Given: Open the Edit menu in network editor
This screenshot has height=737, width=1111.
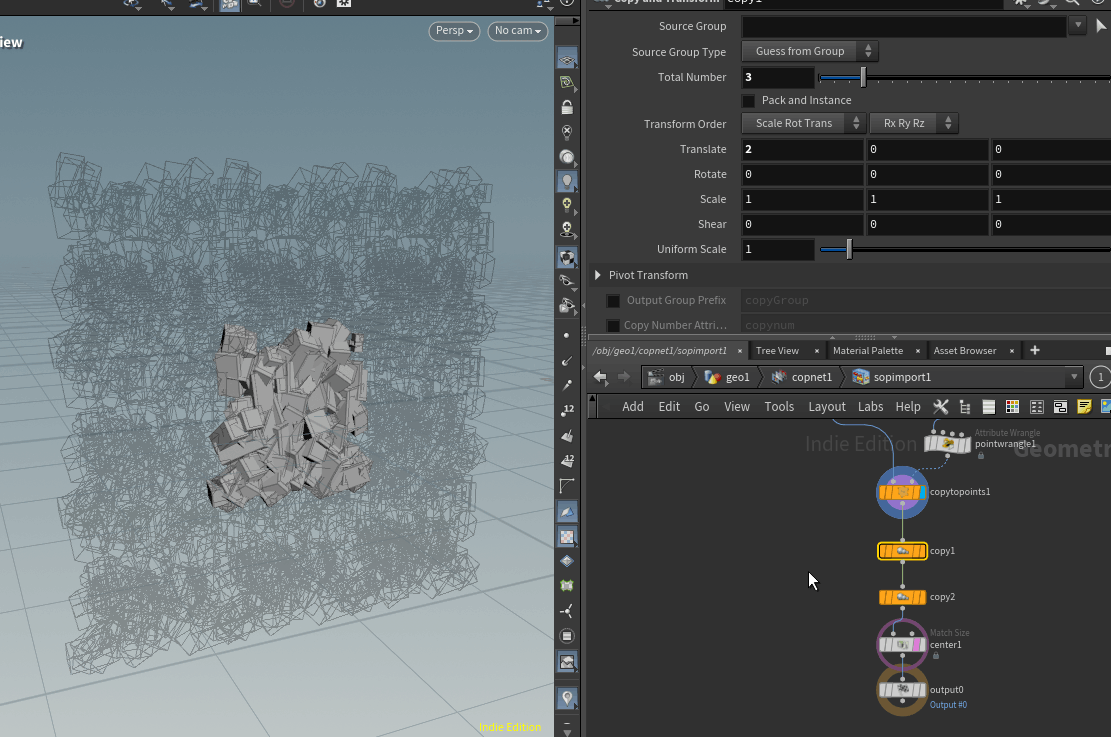Looking at the screenshot, I should coord(669,407).
